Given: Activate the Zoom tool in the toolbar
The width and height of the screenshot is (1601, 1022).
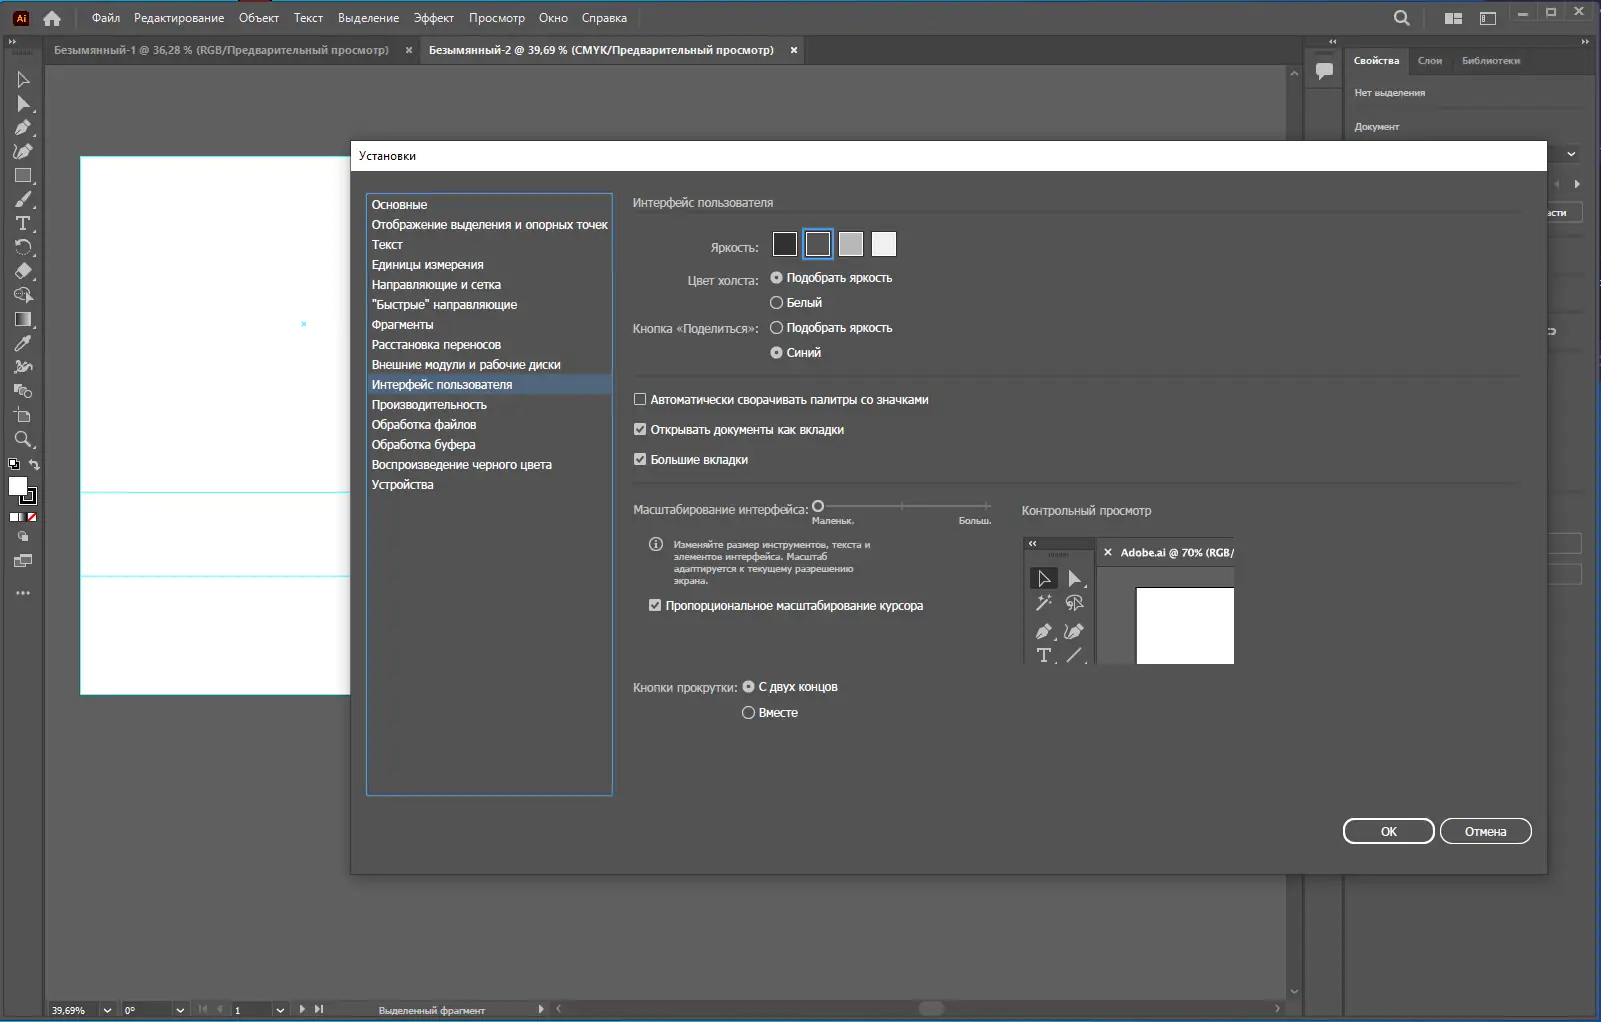Looking at the screenshot, I should point(23,440).
